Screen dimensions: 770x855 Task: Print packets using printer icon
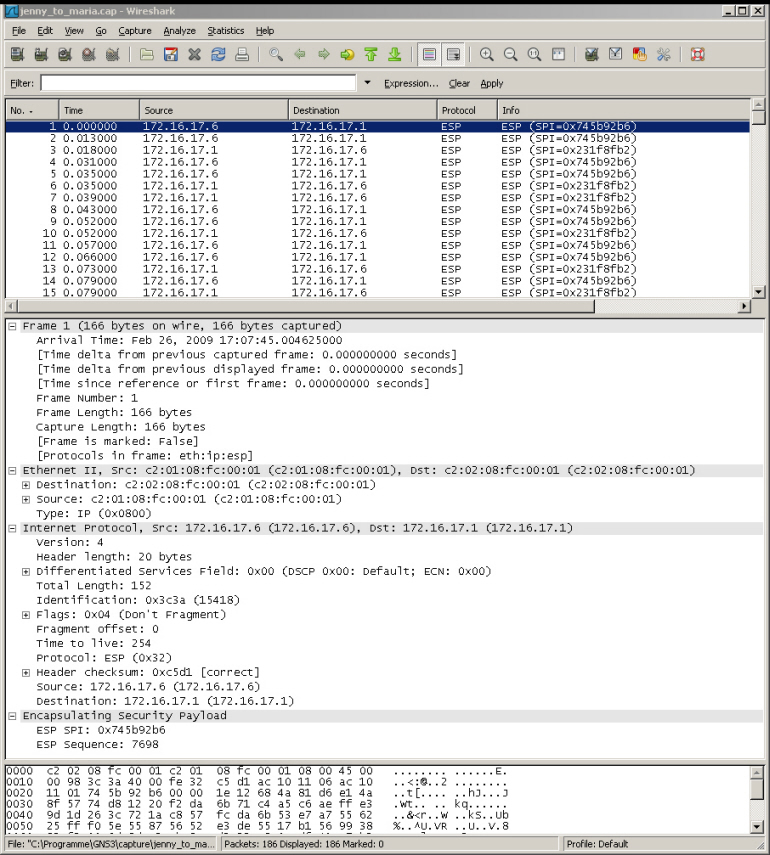point(242,54)
